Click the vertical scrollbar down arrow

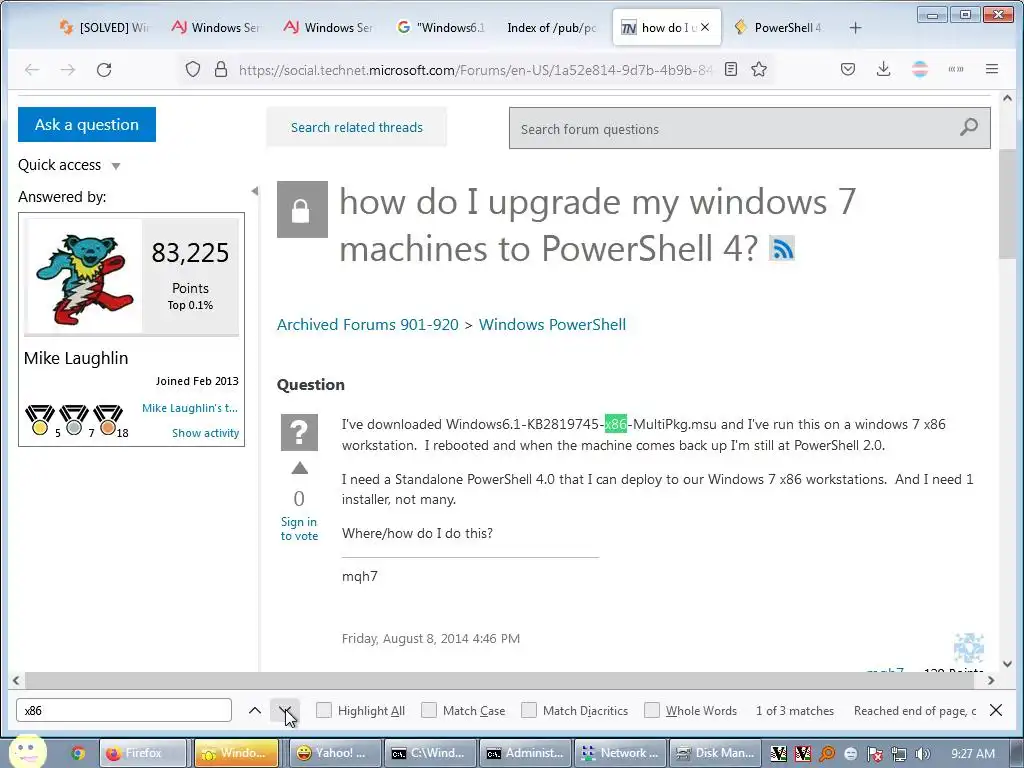pos(1007,664)
